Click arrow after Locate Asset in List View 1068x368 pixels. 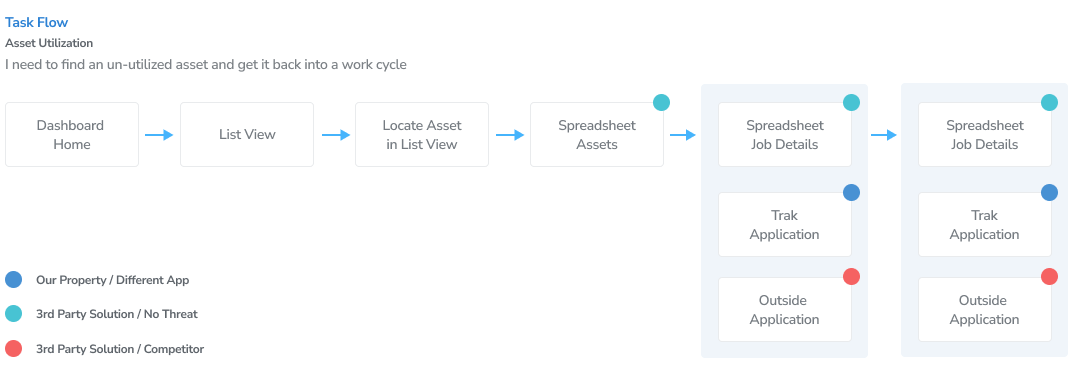point(509,135)
